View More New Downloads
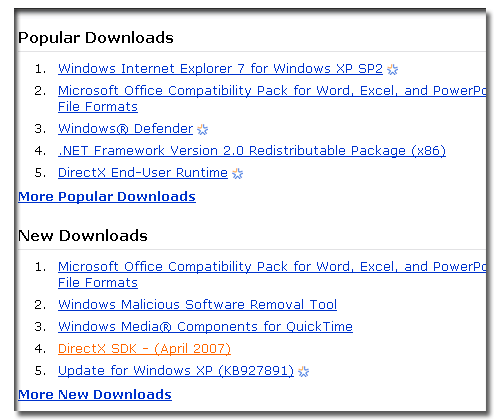This screenshot has width=500, height=420. point(95,395)
